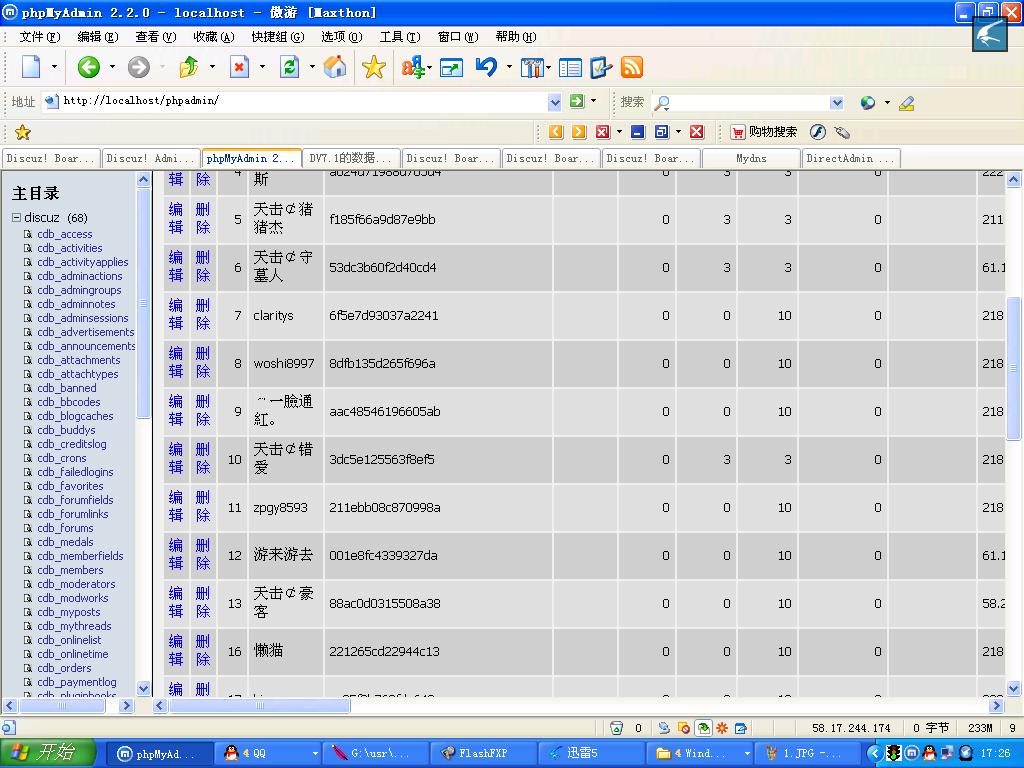1024x768 pixels.
Task: Click the 开始 Start button
Action: [x=47, y=753]
